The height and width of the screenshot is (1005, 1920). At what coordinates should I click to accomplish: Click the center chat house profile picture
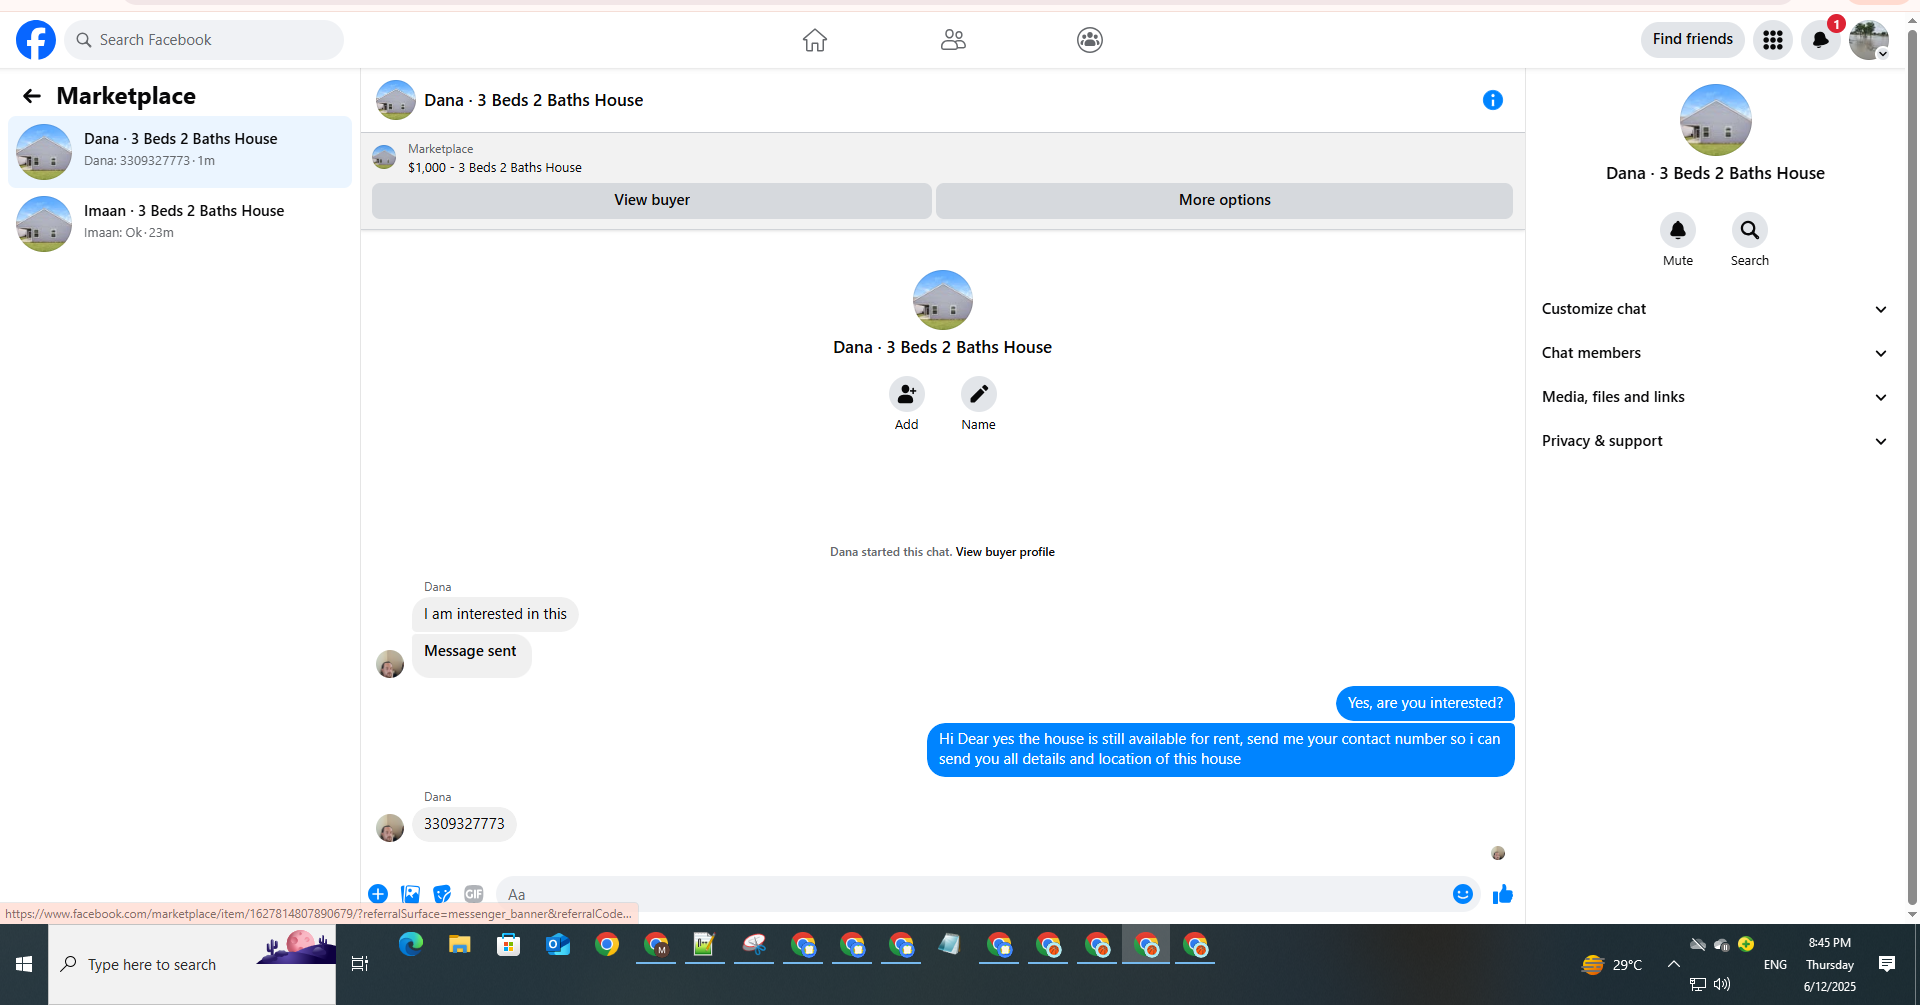[943, 300]
